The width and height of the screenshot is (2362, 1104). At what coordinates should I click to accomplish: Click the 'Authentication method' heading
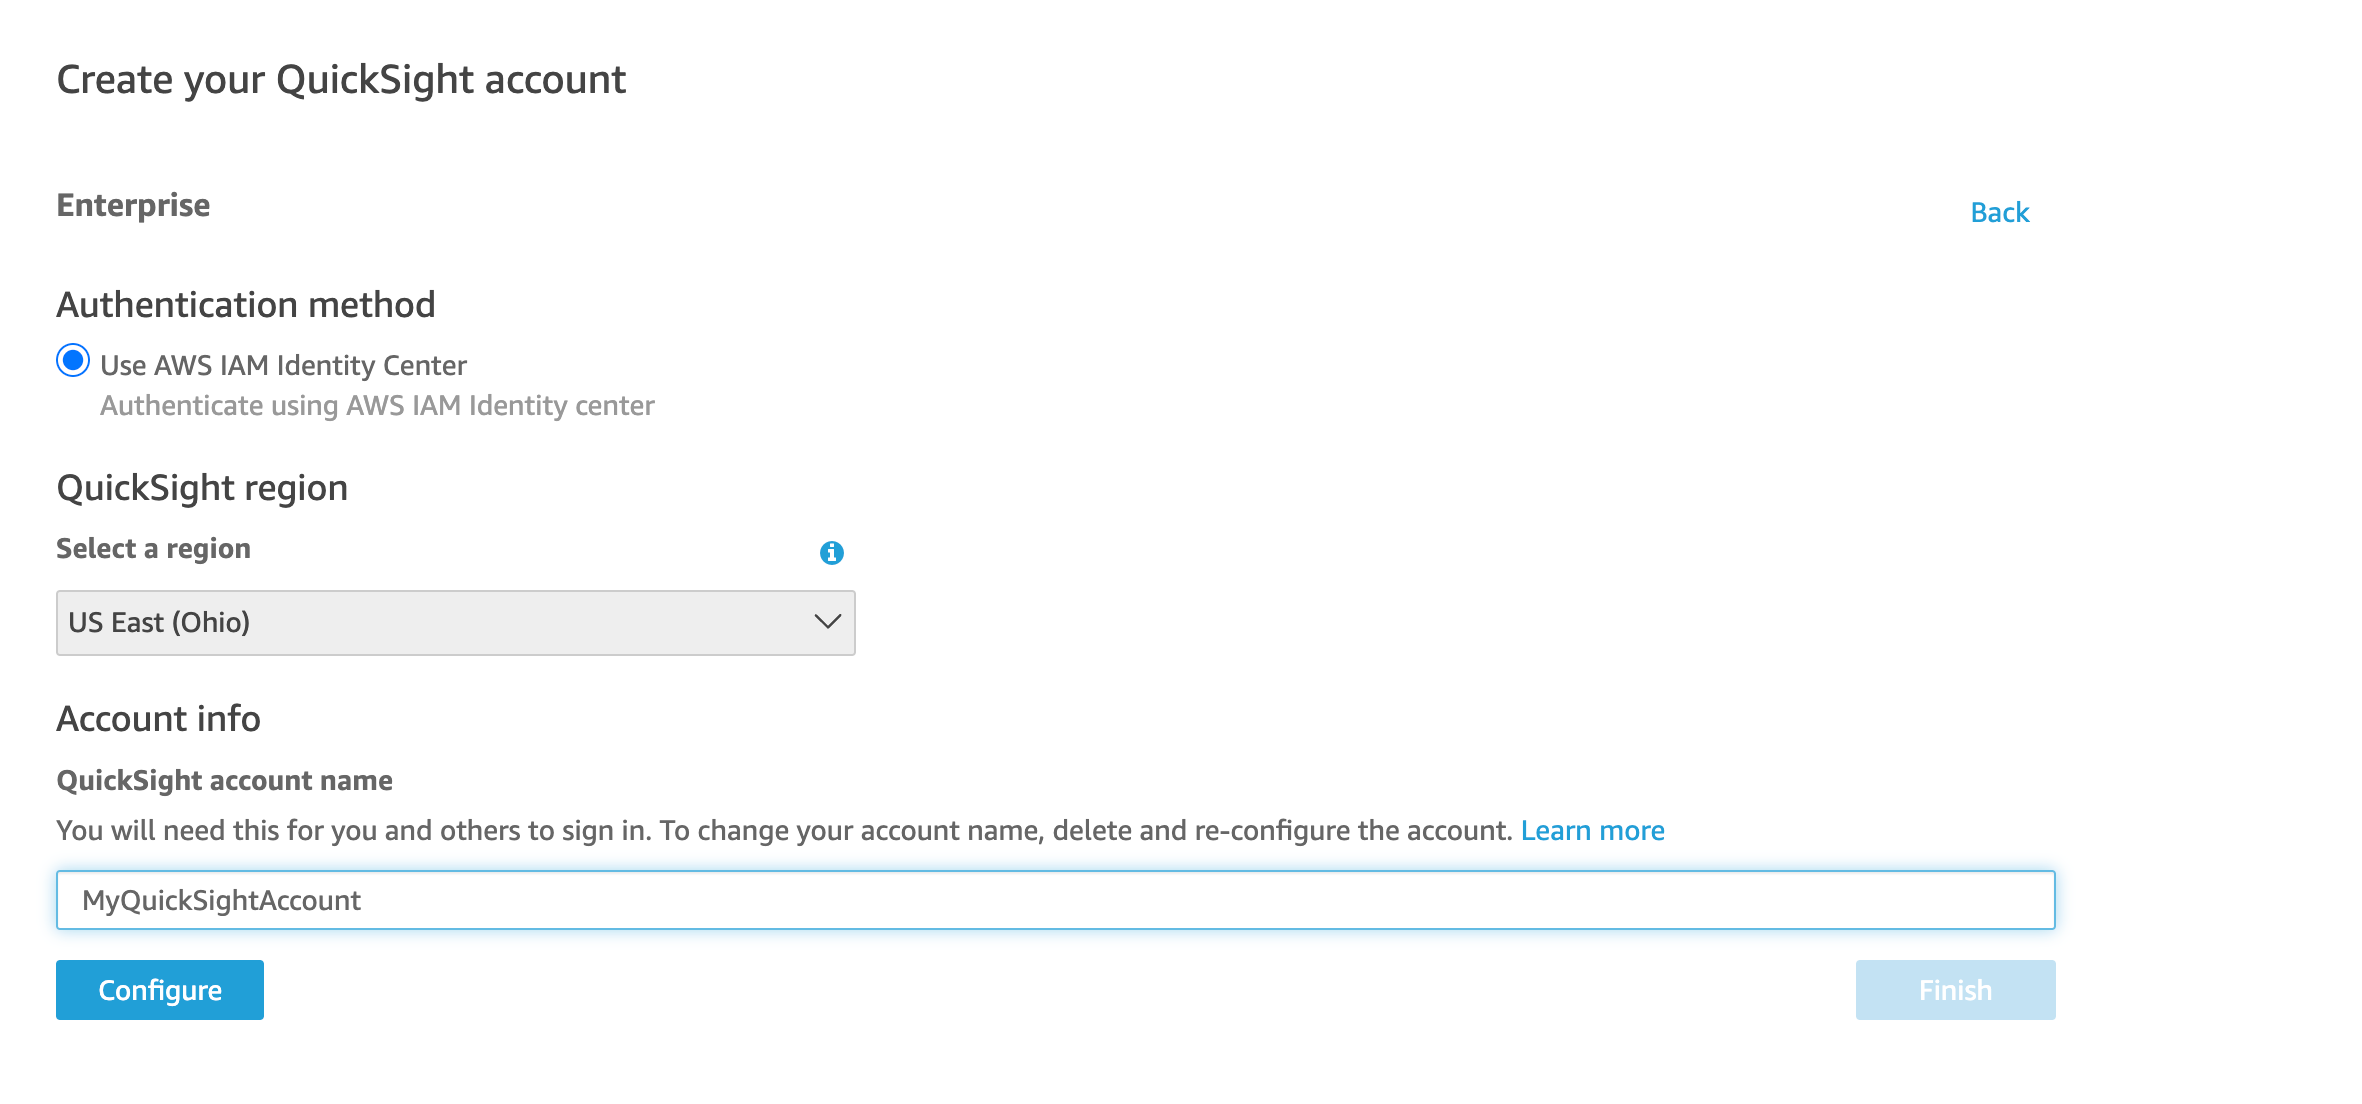tap(246, 305)
